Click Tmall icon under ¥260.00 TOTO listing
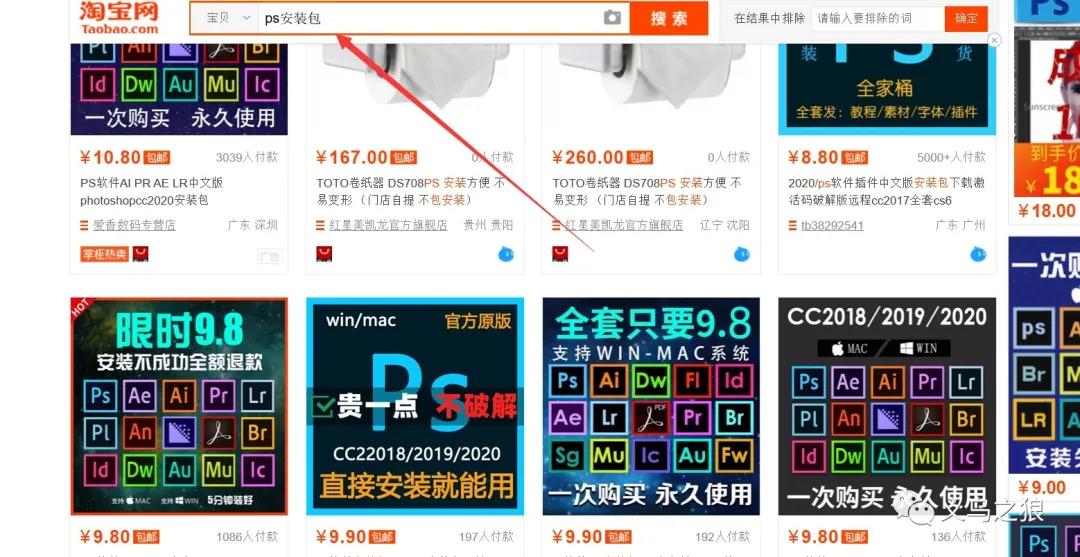Viewport: 1080px width, 557px height. tap(560, 254)
